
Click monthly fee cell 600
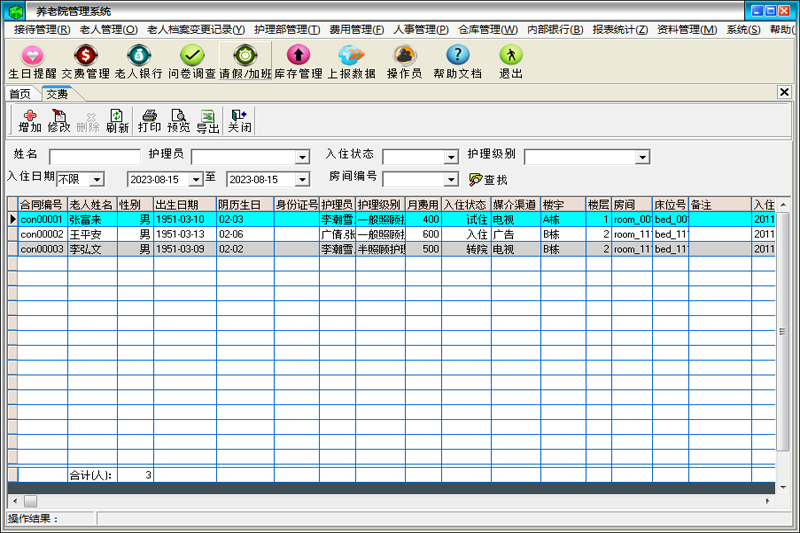tap(423, 234)
